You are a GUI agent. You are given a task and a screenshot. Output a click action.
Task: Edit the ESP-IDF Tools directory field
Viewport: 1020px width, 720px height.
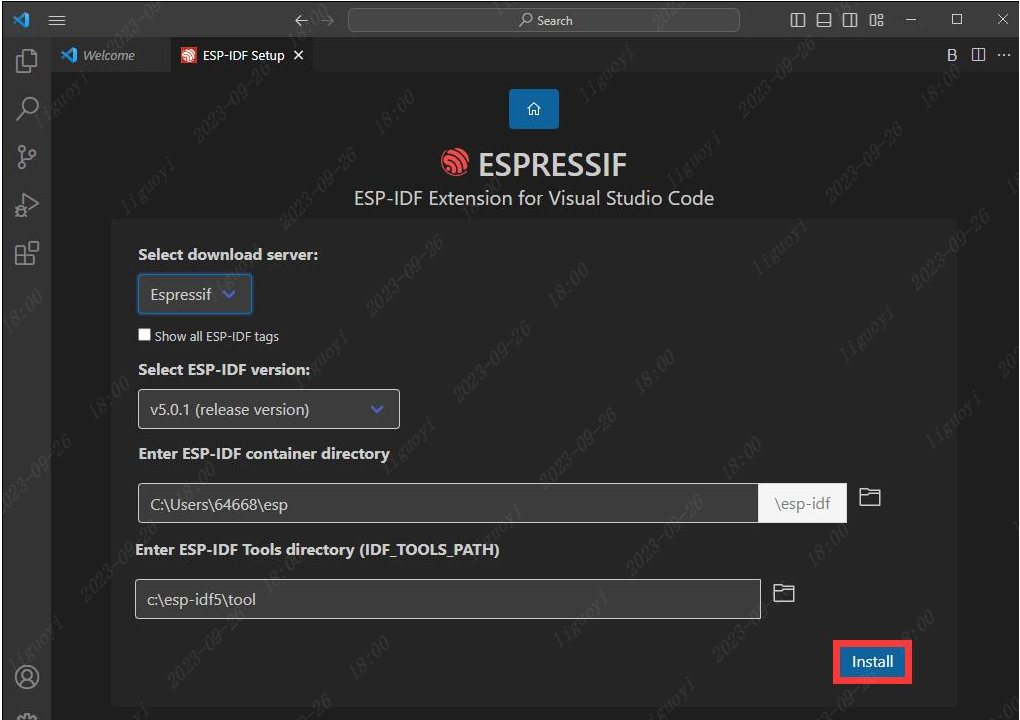point(448,599)
